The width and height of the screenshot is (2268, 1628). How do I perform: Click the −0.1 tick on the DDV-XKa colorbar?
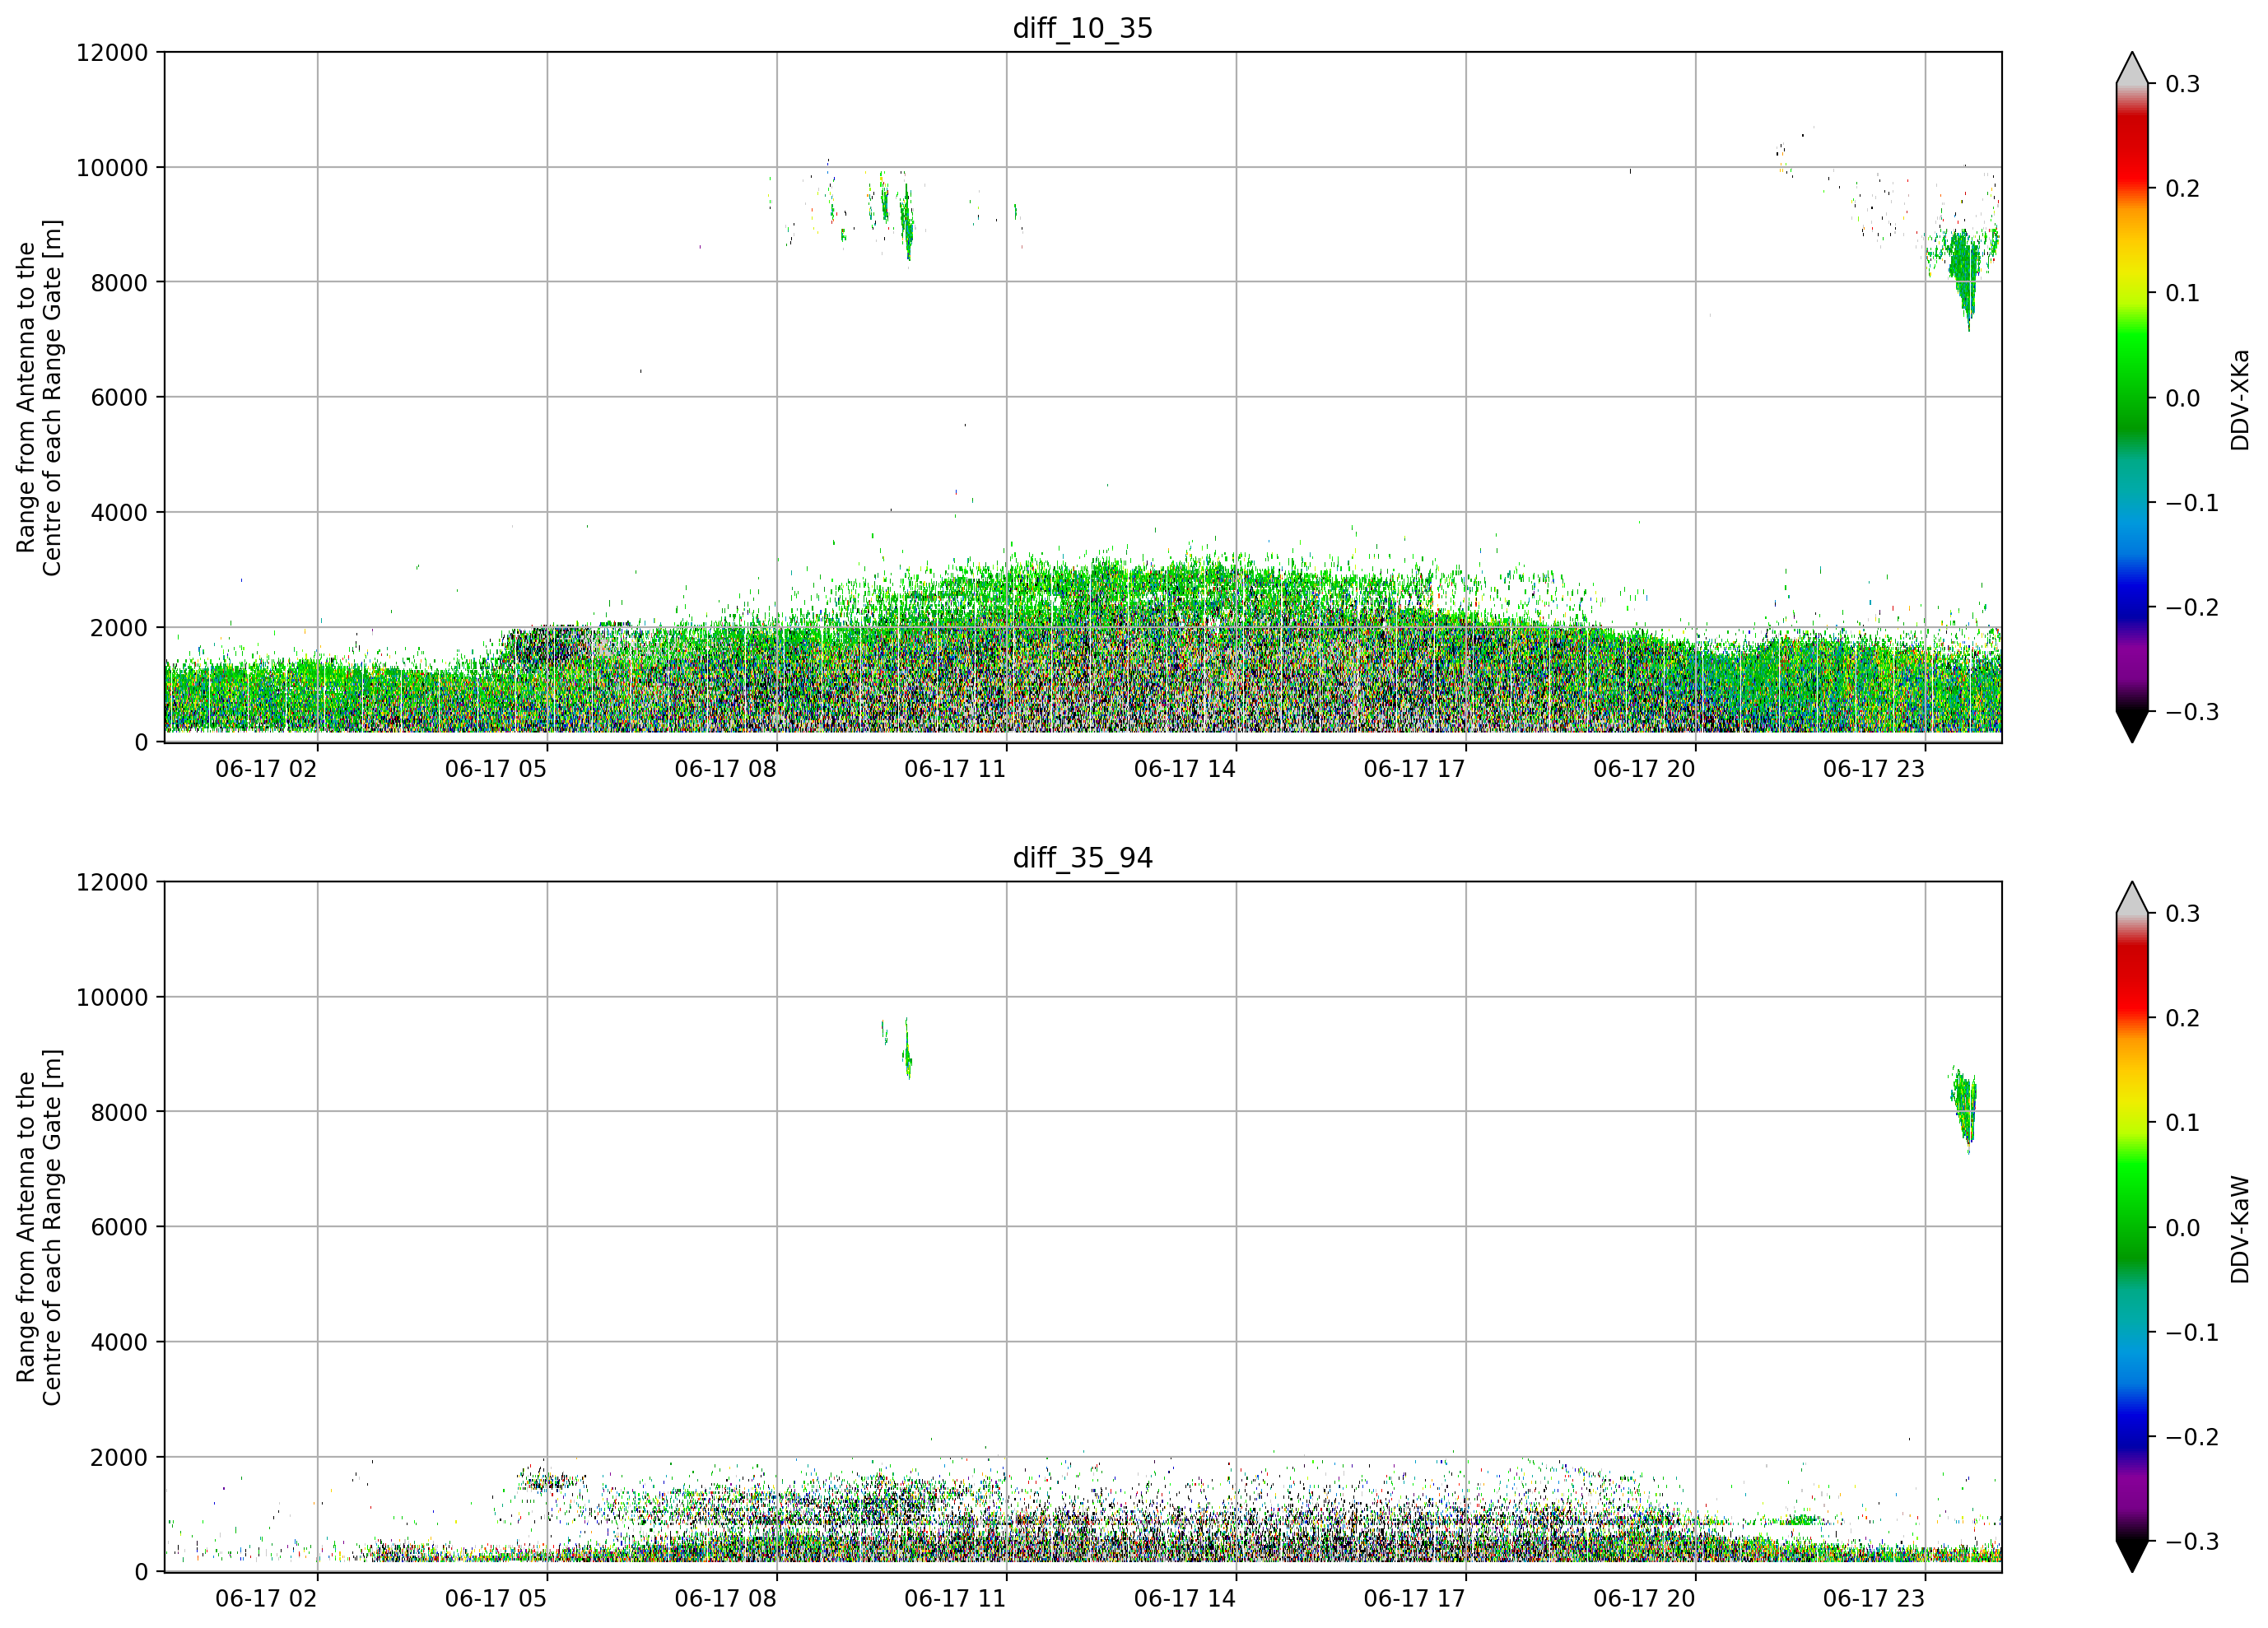pyautogui.click(x=2191, y=503)
